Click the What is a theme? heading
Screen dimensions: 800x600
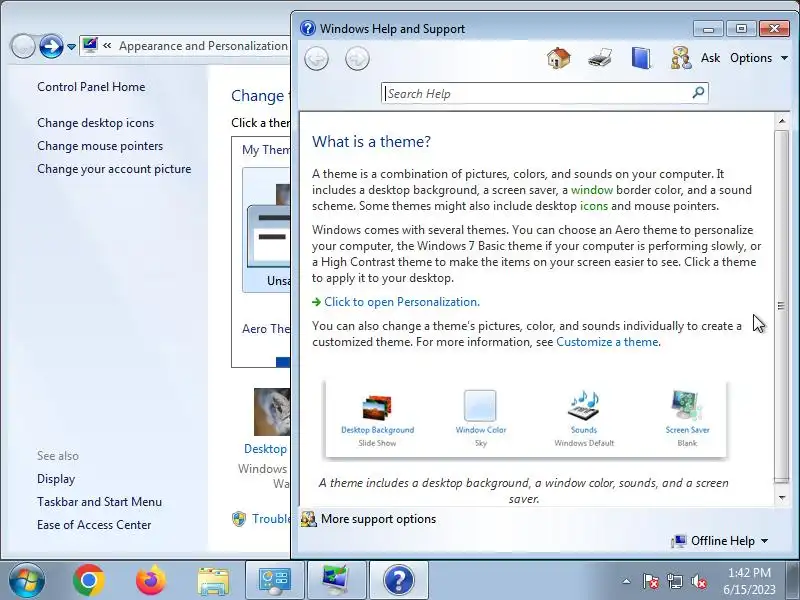point(371,141)
